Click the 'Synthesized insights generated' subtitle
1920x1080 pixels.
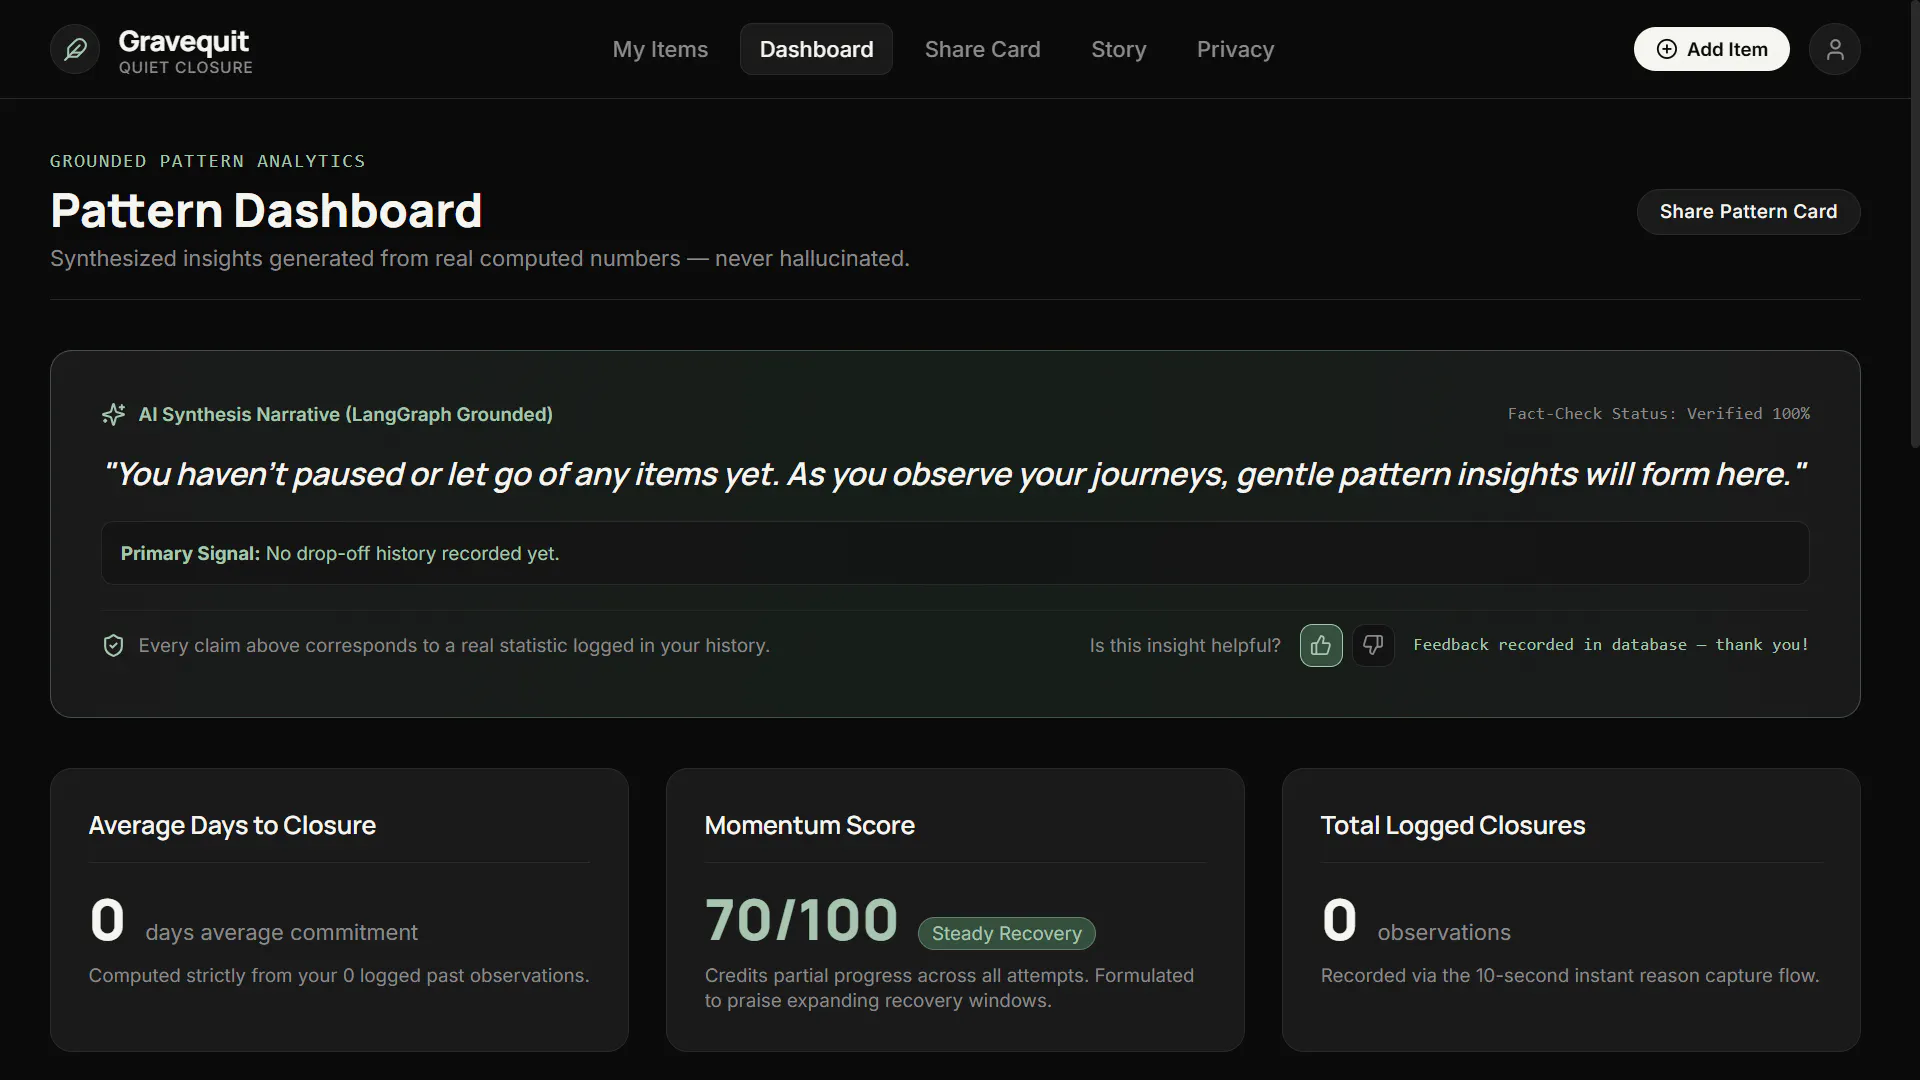pyautogui.click(x=480, y=258)
